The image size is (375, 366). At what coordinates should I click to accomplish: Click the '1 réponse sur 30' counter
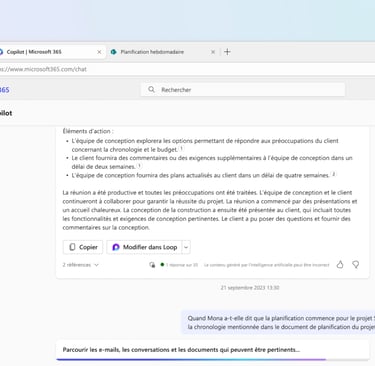click(182, 265)
